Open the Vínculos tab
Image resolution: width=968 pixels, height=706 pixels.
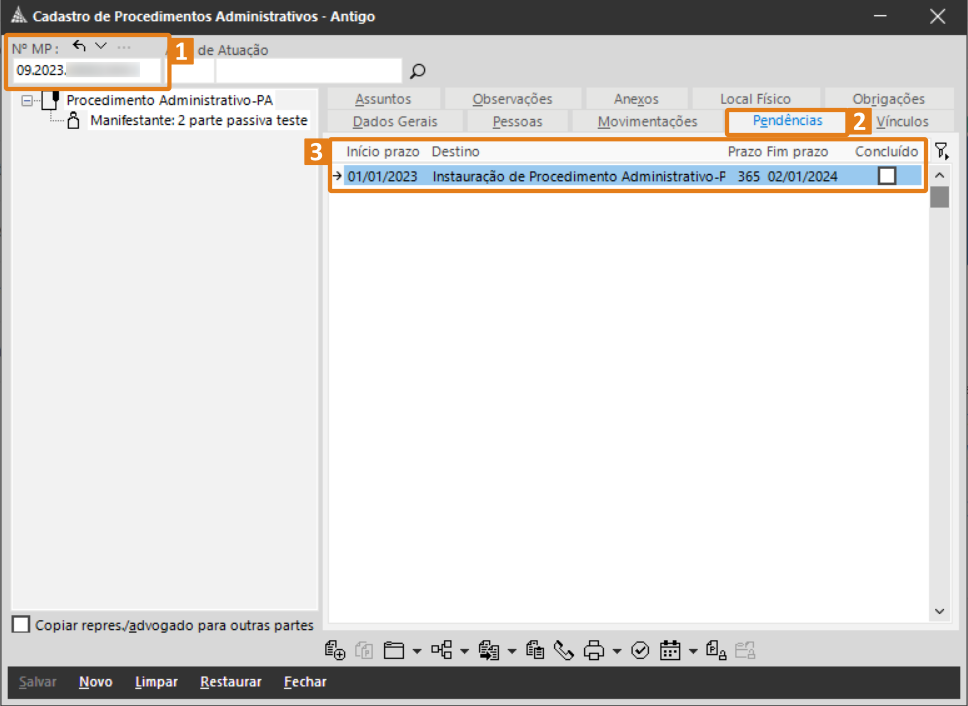pyautogui.click(x=902, y=122)
